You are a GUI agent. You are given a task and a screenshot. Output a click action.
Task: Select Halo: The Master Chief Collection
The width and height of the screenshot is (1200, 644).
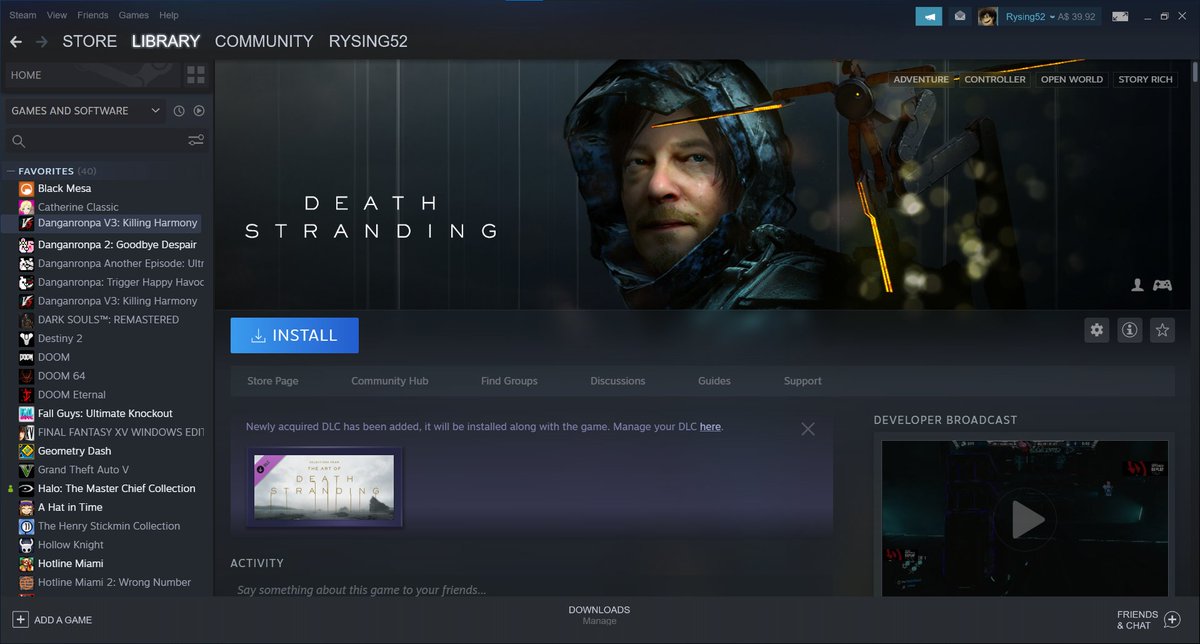pos(116,488)
